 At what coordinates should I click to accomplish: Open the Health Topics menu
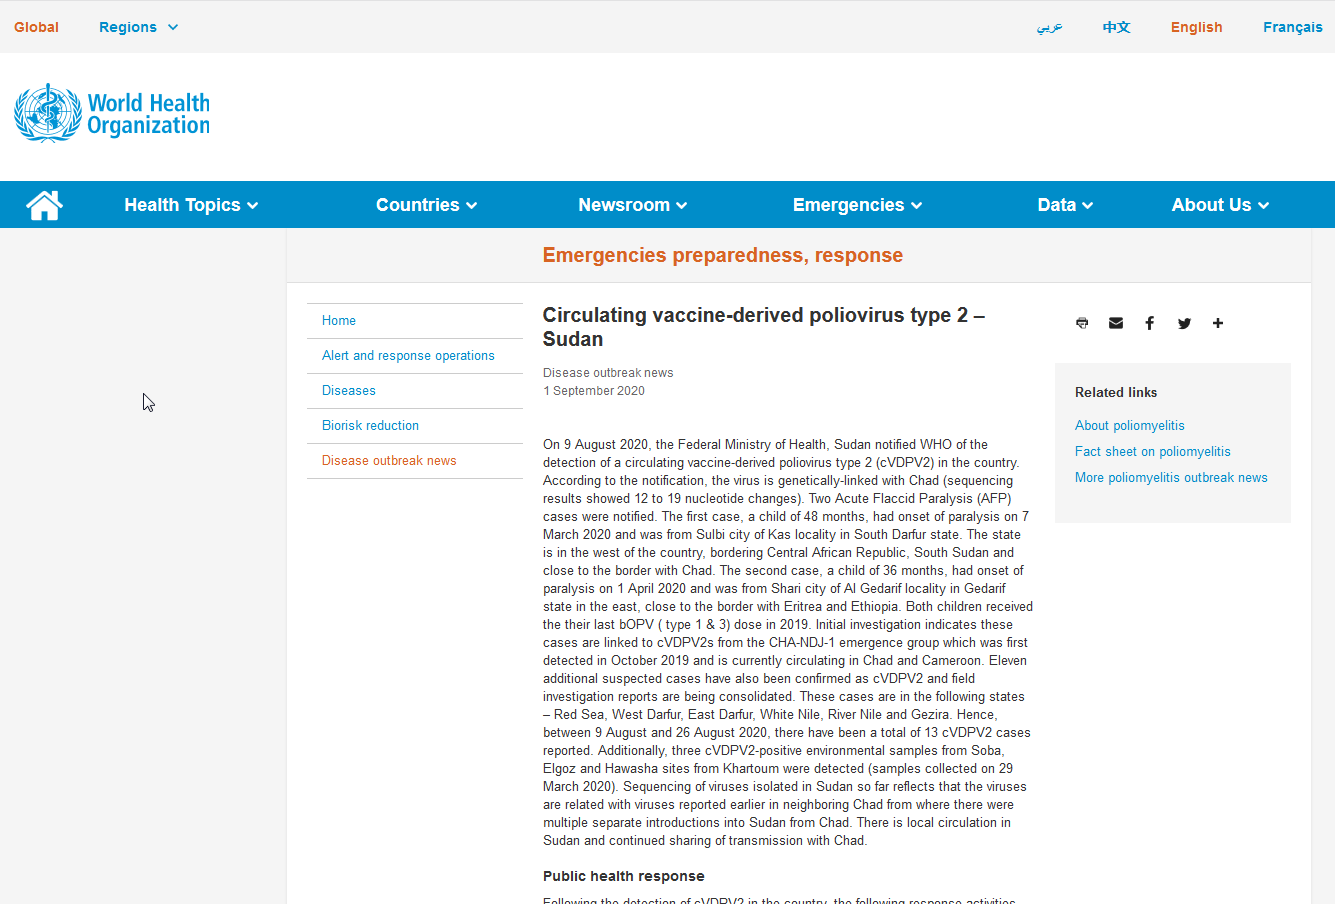[x=191, y=205]
